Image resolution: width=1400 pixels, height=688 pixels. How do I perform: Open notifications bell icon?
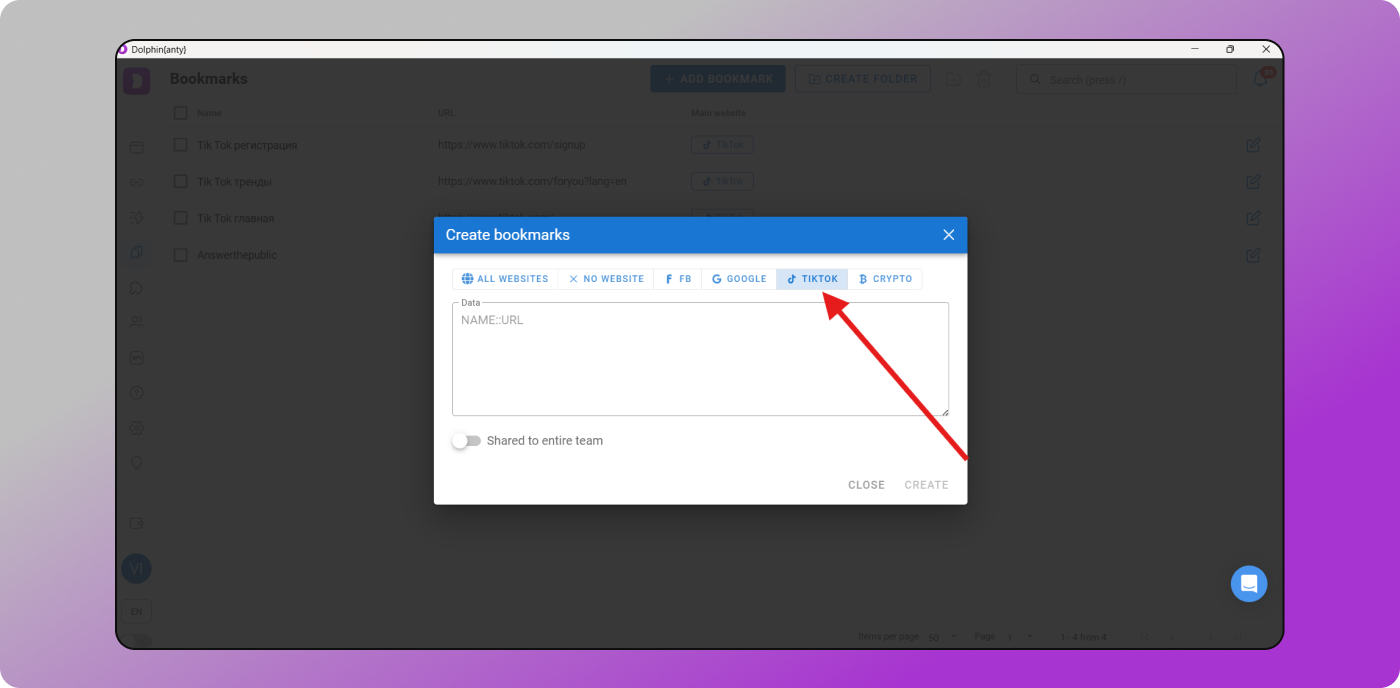click(x=1260, y=79)
